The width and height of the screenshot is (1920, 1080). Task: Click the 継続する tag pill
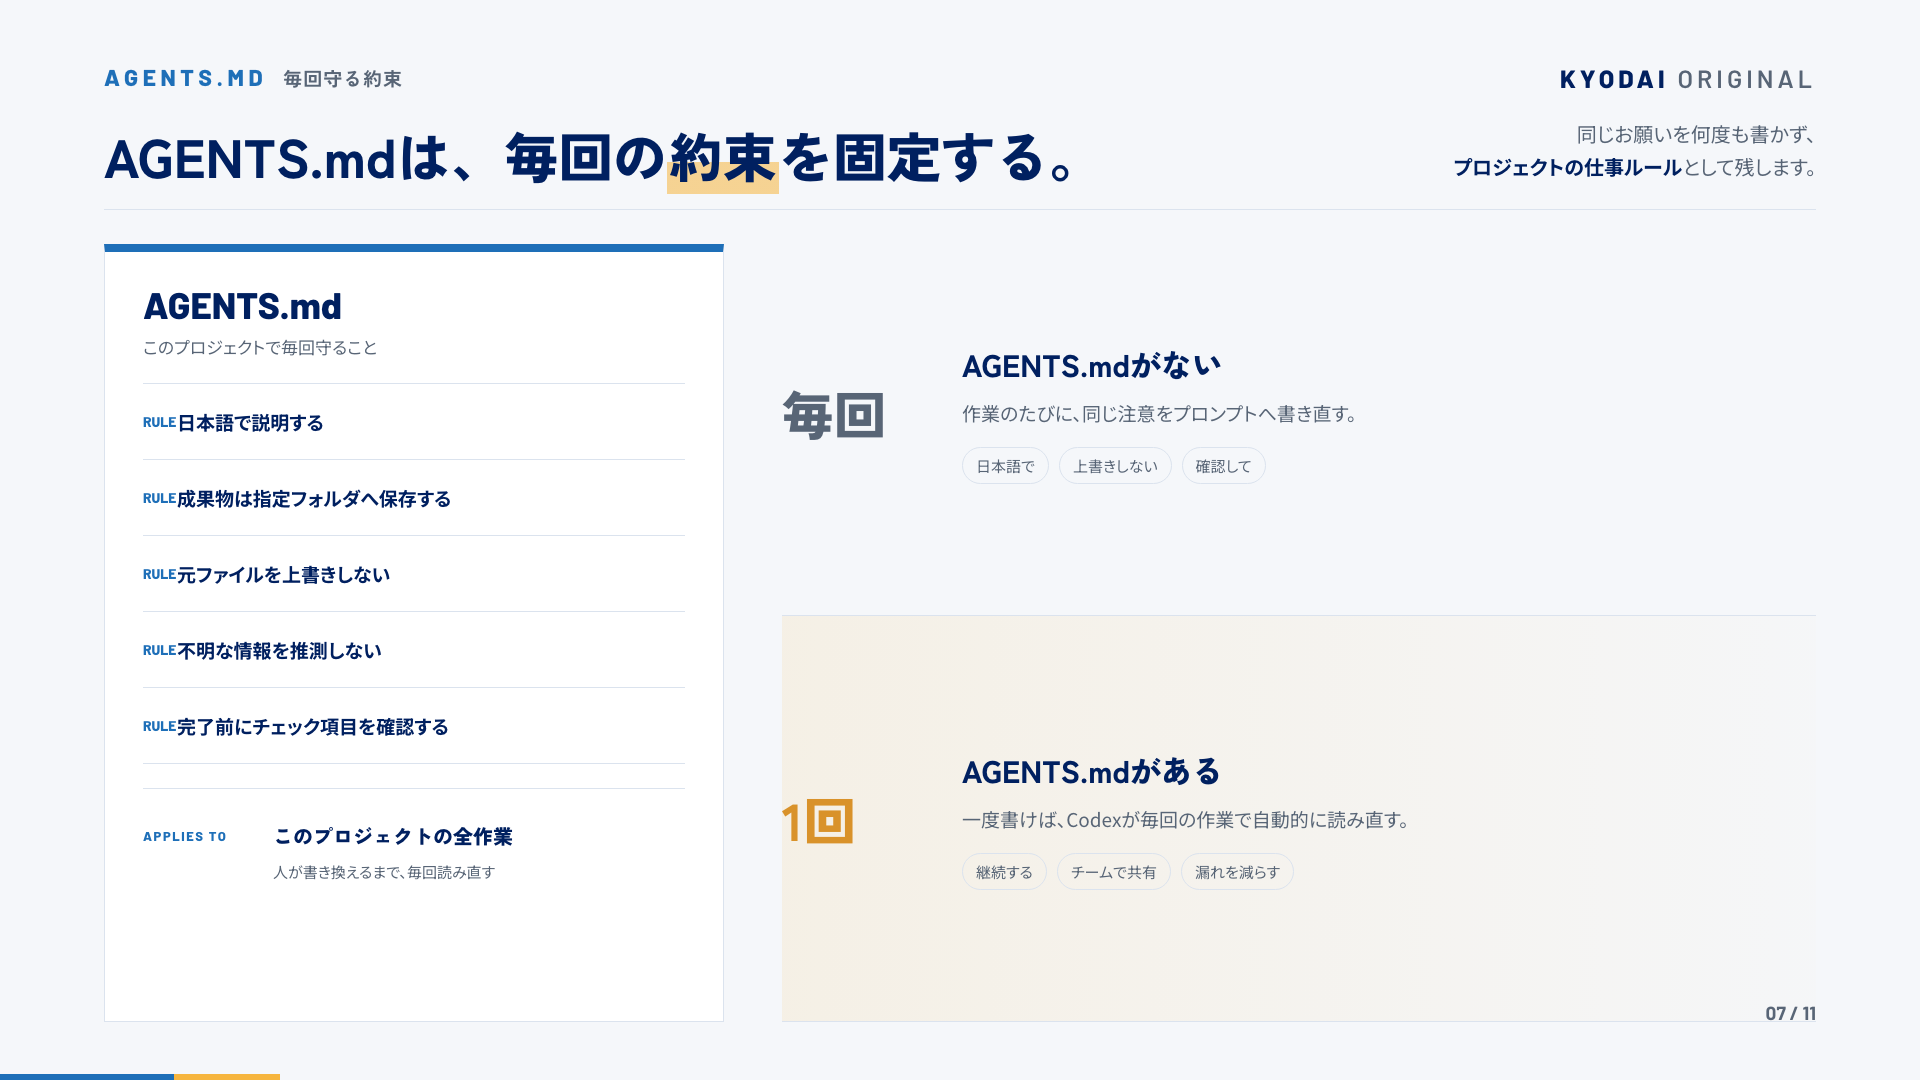click(x=1004, y=872)
